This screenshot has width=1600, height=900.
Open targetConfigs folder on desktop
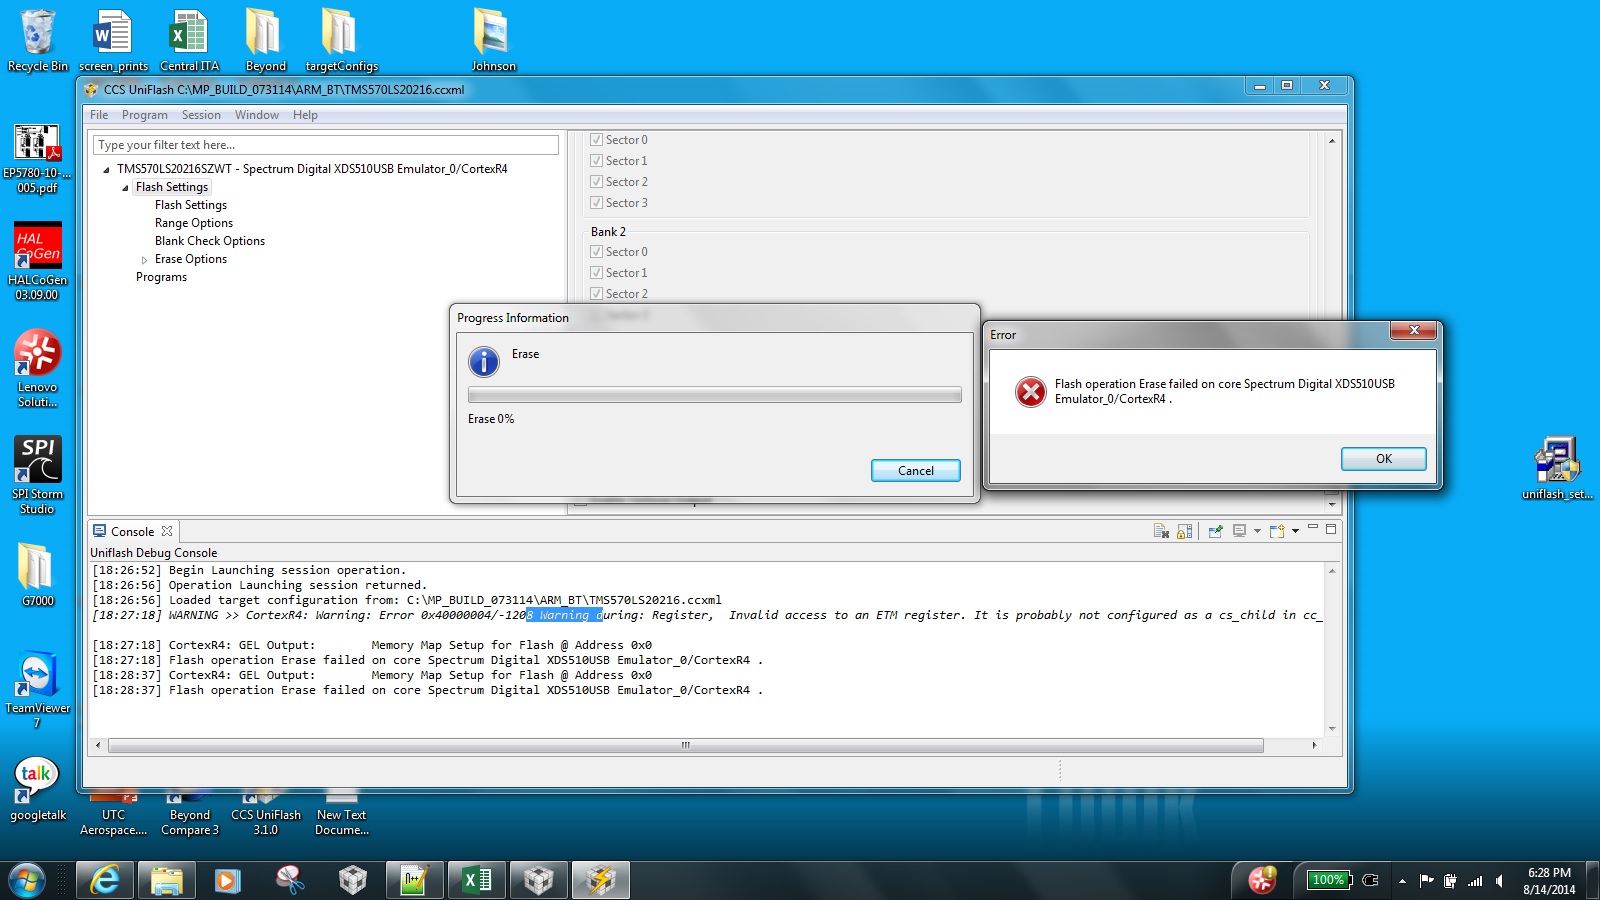point(341,40)
